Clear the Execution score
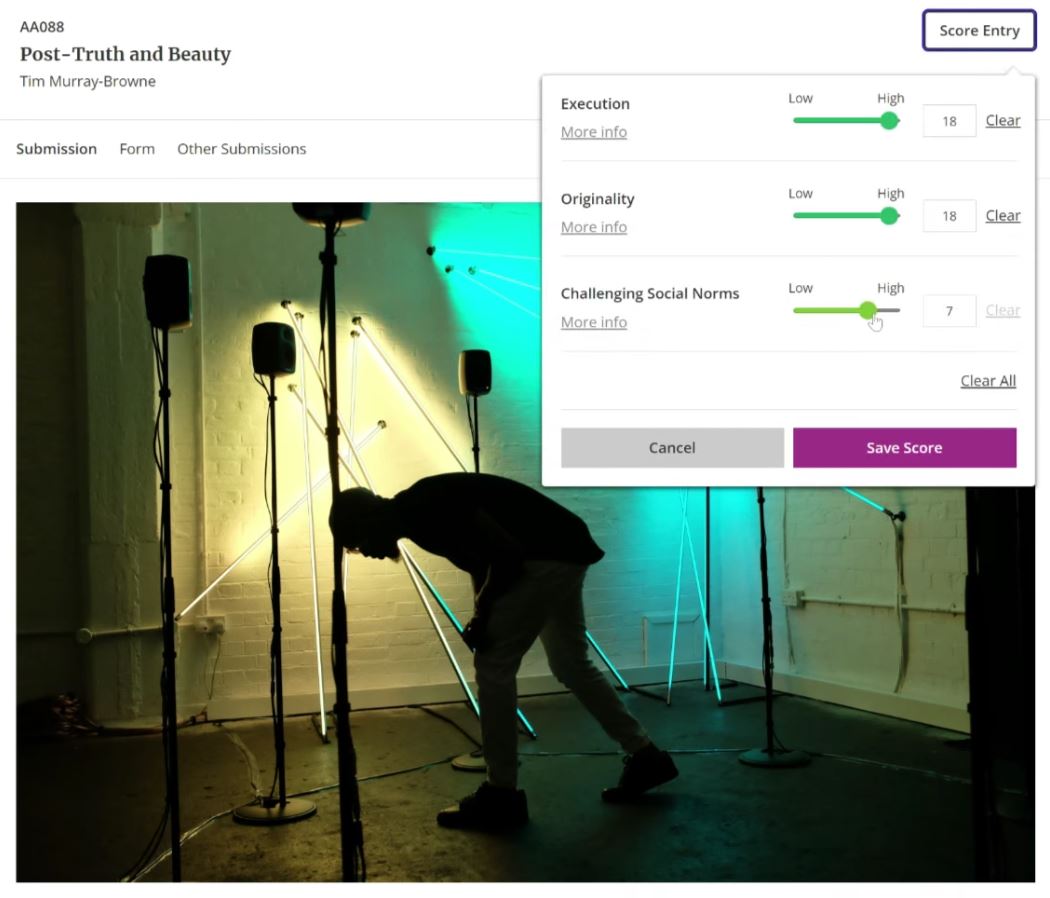The image size is (1050, 898). (1002, 120)
